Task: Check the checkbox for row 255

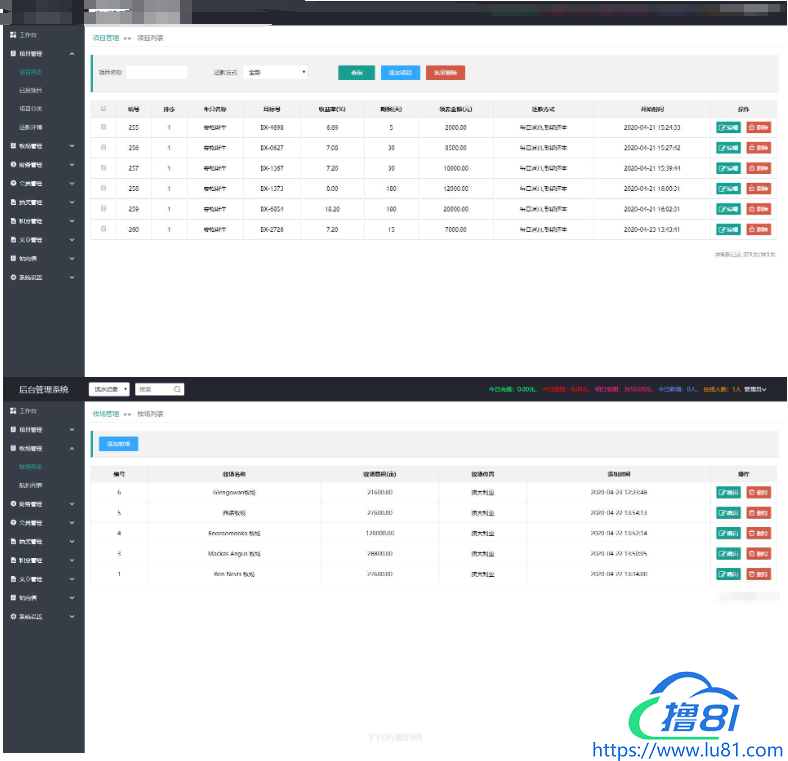Action: (102, 127)
